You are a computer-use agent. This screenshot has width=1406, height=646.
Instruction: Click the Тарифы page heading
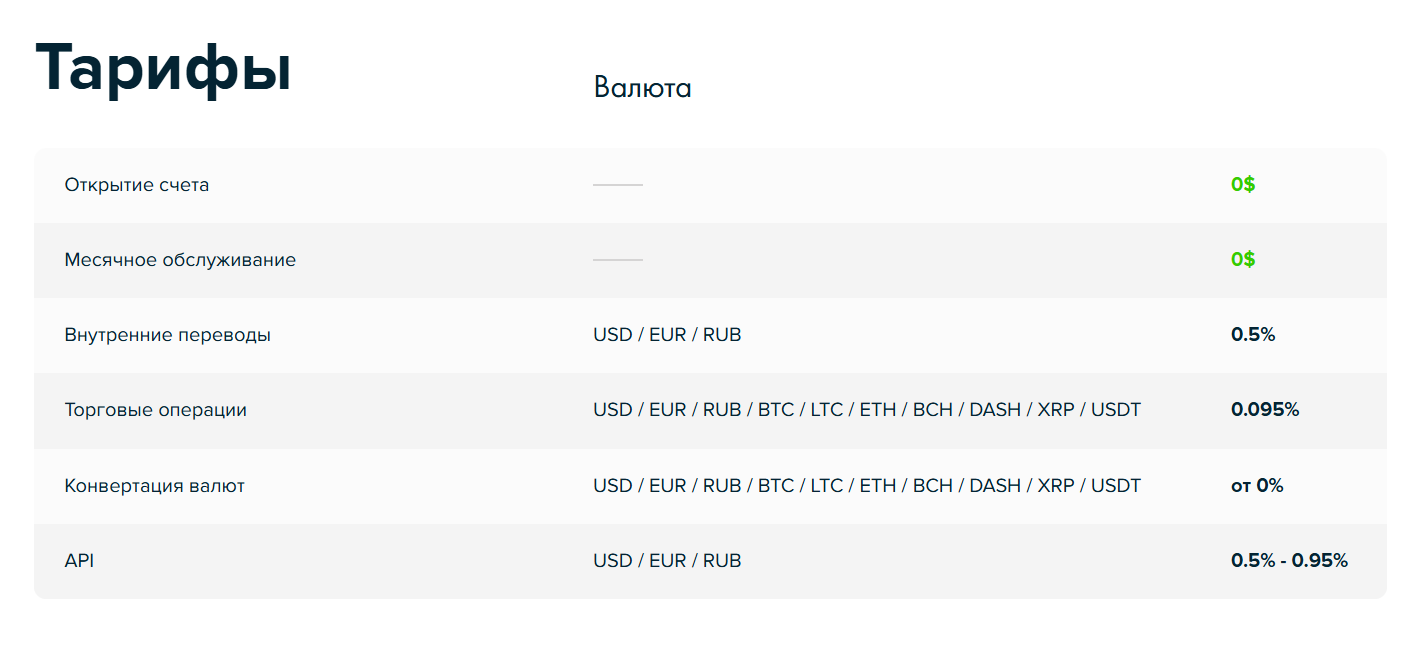[x=163, y=69]
